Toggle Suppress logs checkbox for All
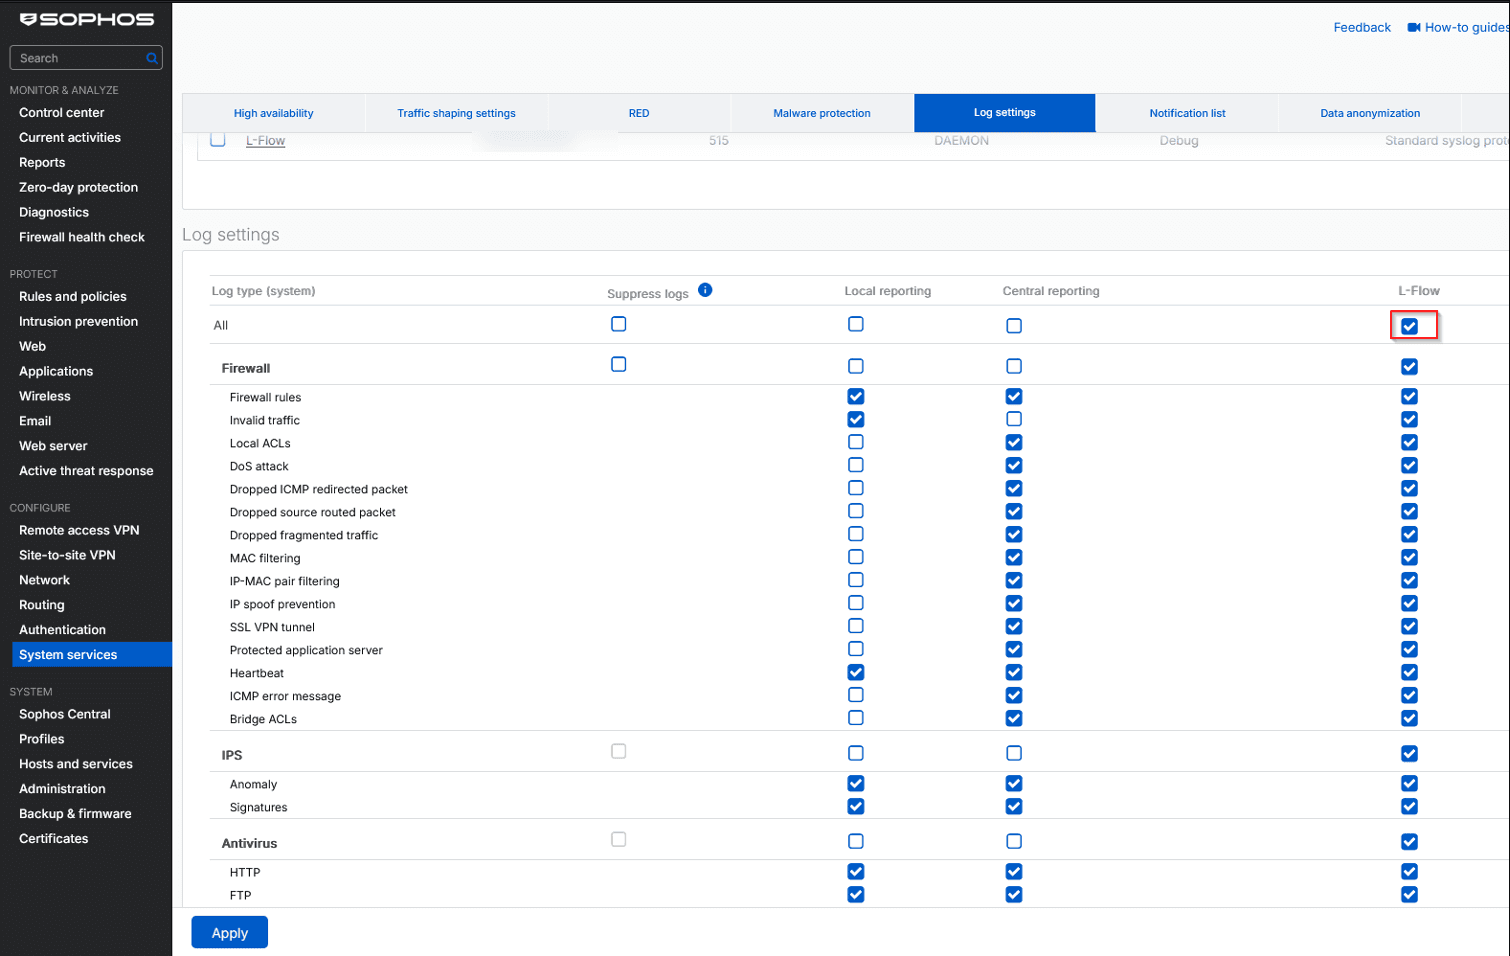This screenshot has width=1510, height=956. click(619, 324)
